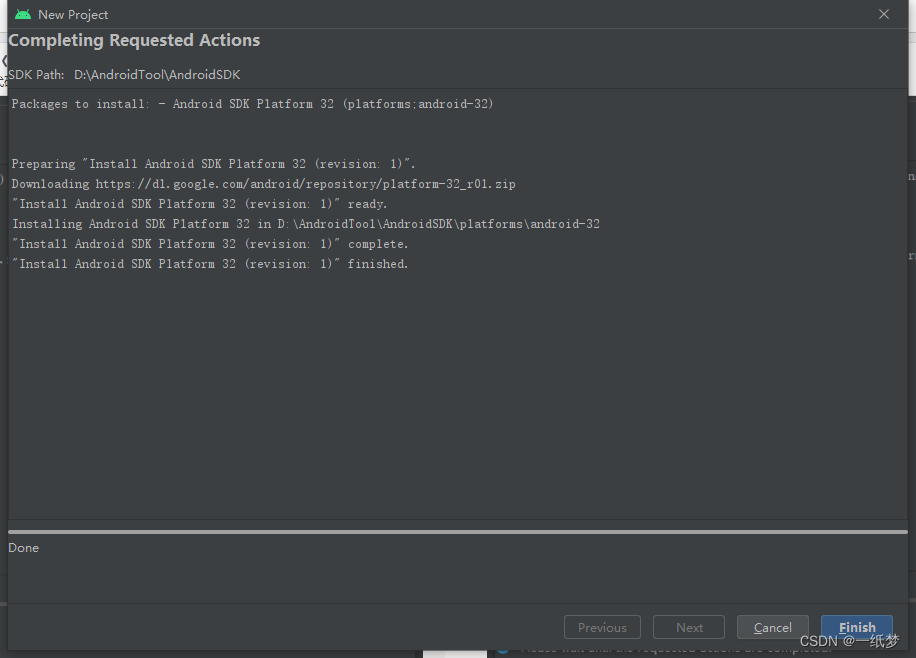Go back with the Previous button
This screenshot has width=916, height=658.
(x=602, y=627)
